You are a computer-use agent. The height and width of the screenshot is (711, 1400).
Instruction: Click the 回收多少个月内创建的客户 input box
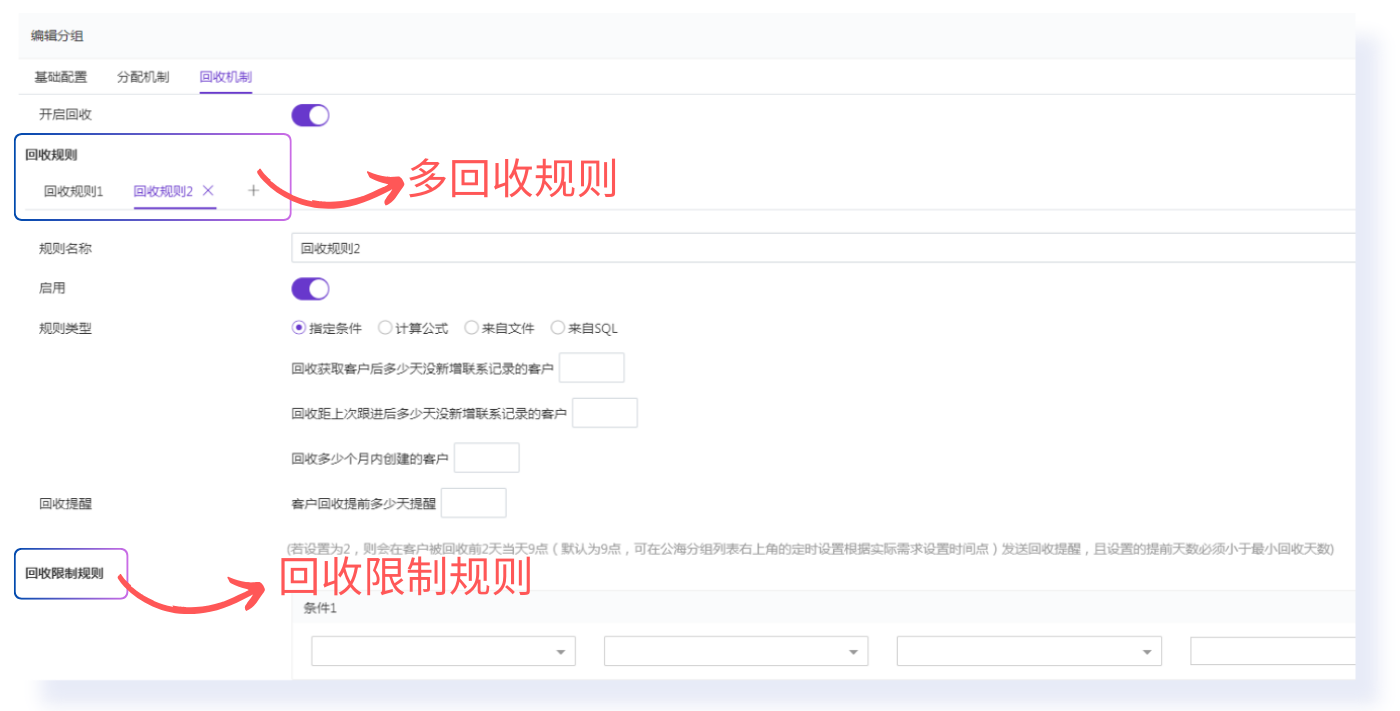487,458
